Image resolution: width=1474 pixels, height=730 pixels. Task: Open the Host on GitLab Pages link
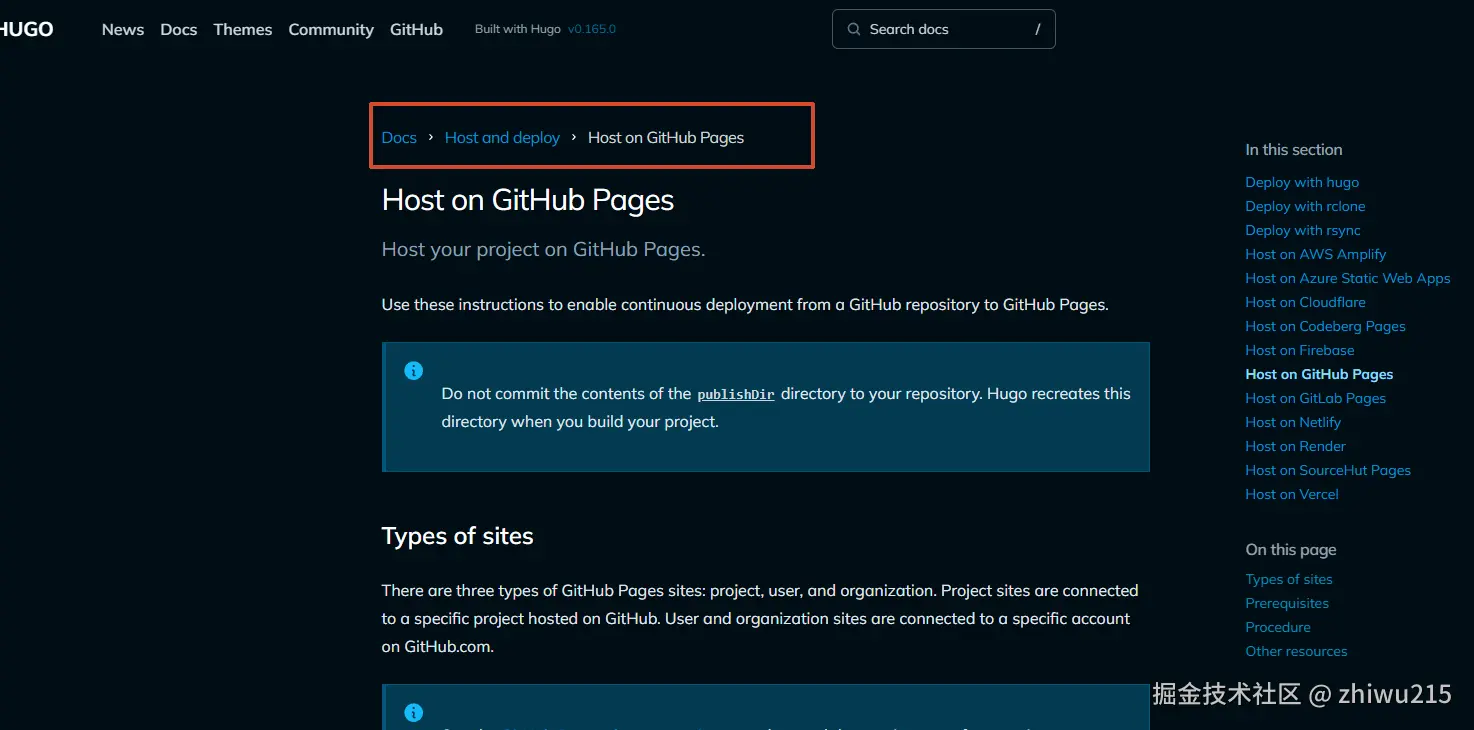pyautogui.click(x=1316, y=398)
